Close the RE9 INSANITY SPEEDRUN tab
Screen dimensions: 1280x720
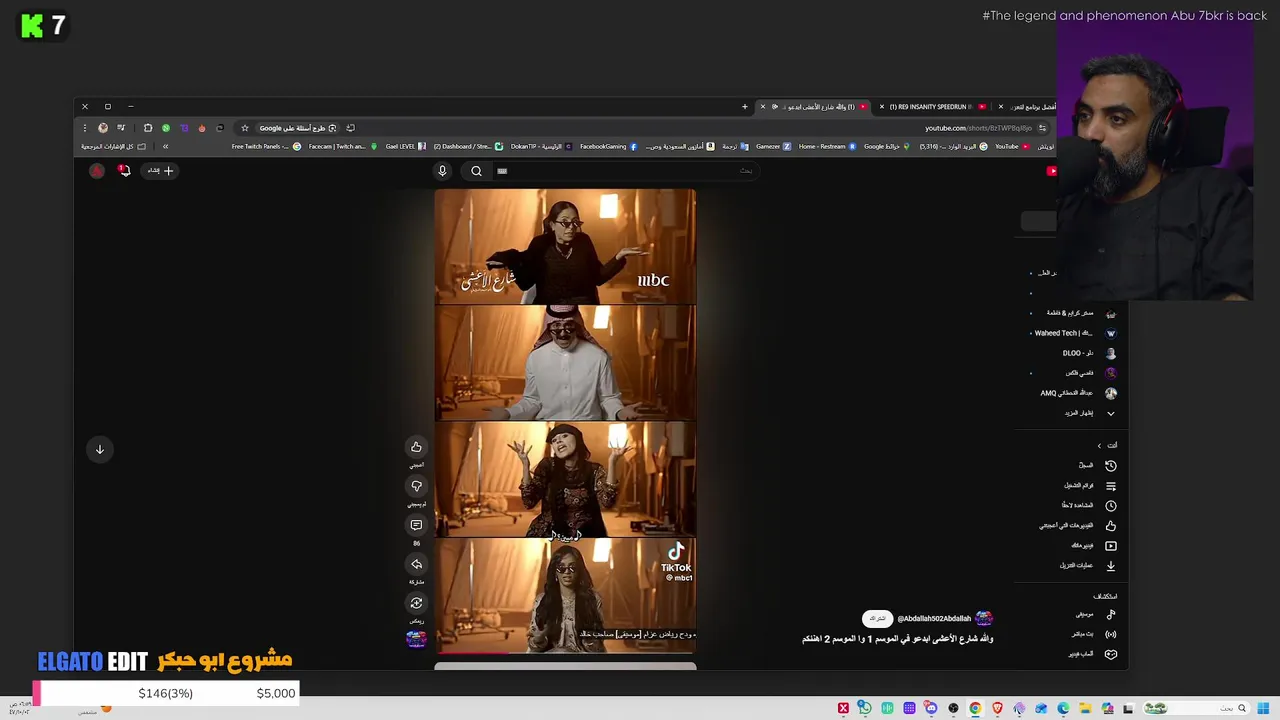(881, 107)
